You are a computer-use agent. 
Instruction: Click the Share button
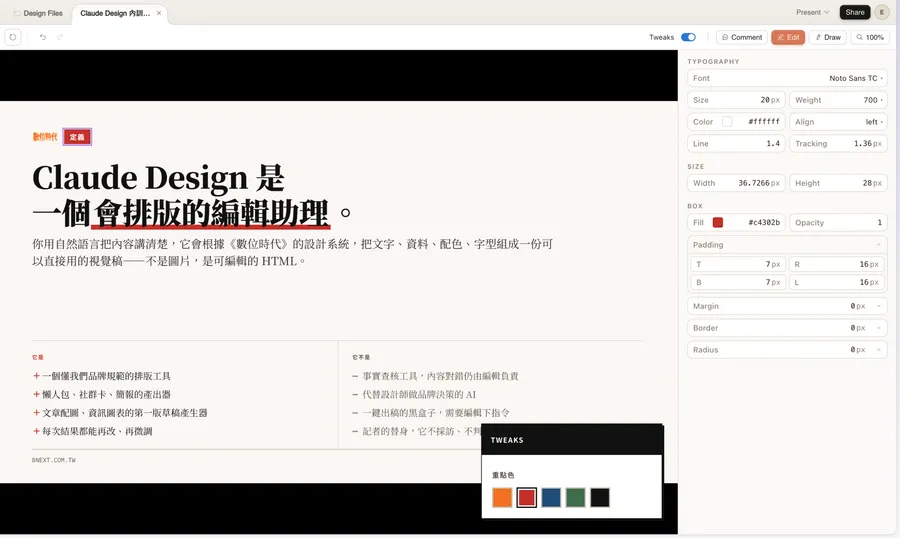tap(855, 12)
